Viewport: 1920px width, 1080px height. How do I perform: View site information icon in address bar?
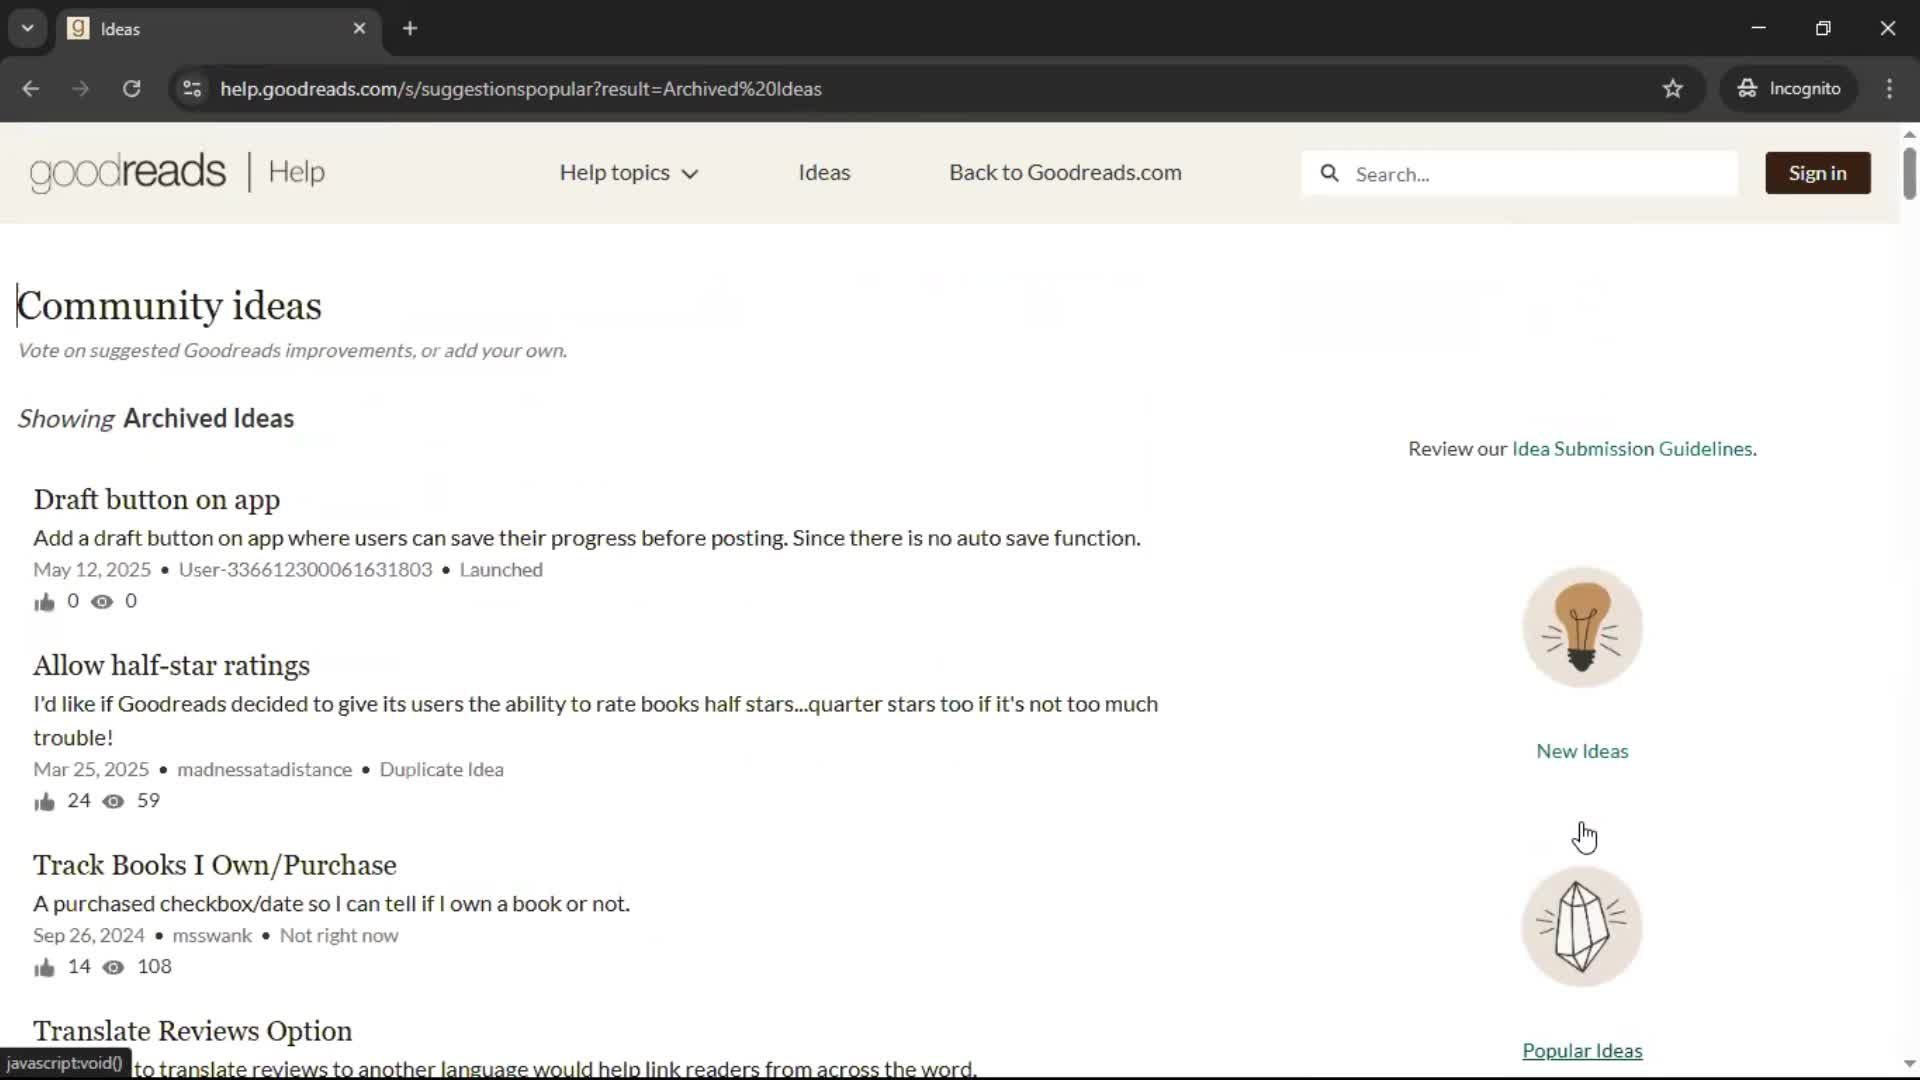pos(192,89)
